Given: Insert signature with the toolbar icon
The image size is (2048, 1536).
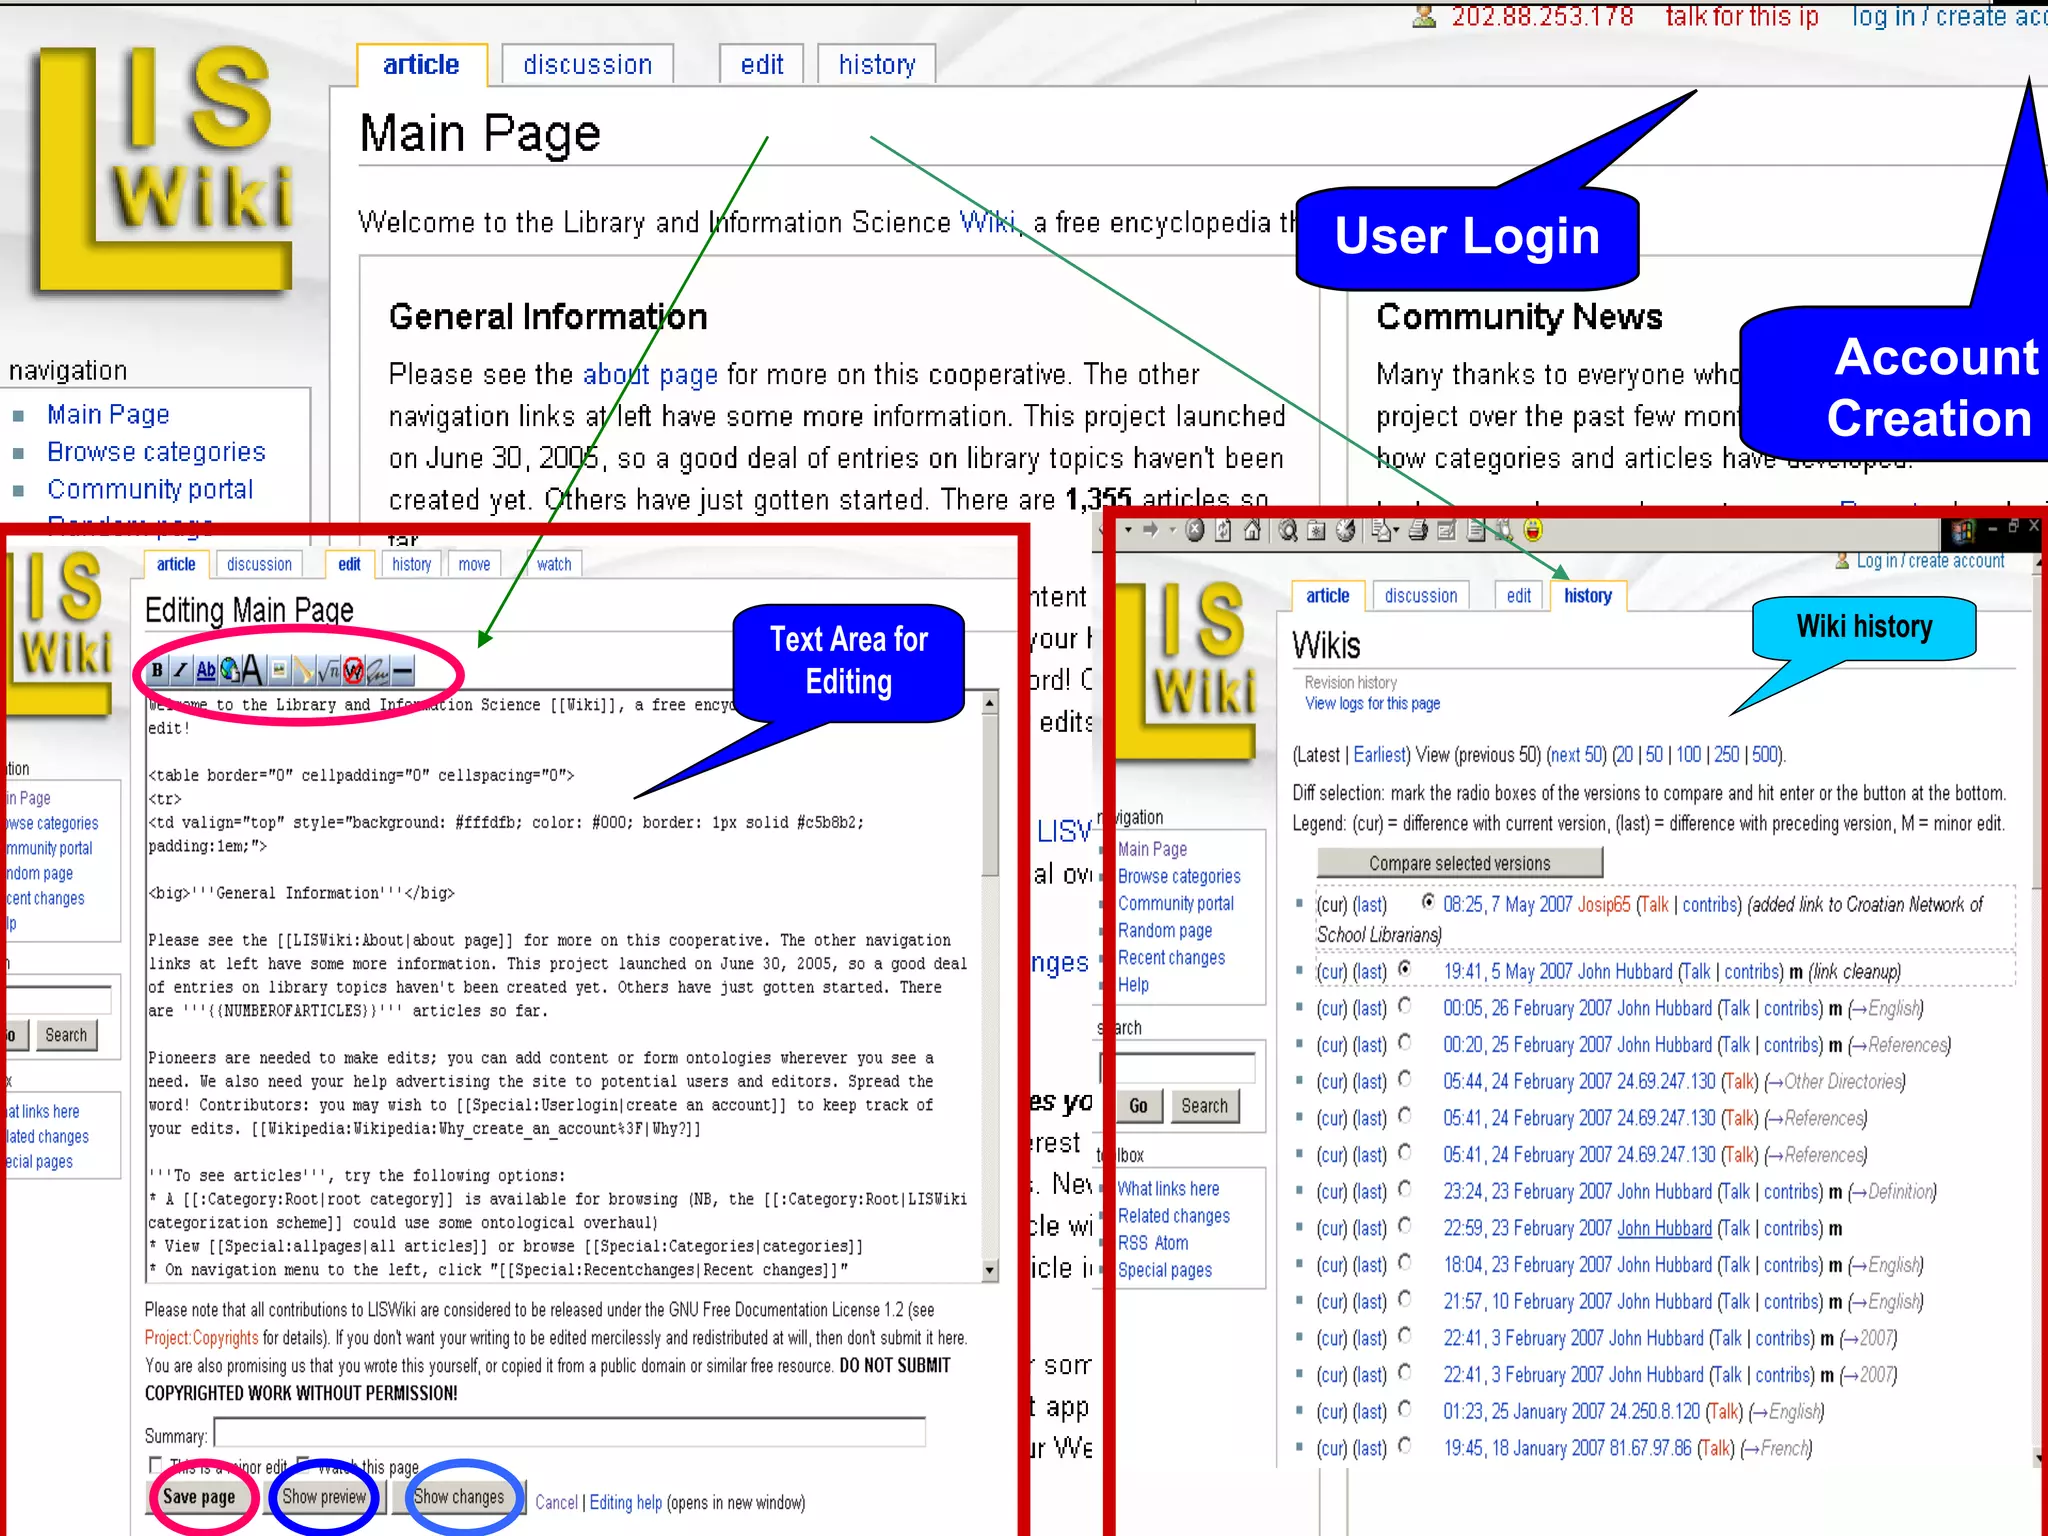Looking at the screenshot, I should (x=378, y=672).
